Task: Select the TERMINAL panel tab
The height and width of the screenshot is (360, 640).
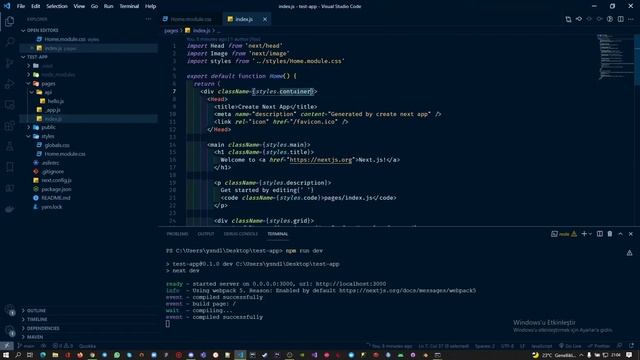Action: (x=278, y=234)
